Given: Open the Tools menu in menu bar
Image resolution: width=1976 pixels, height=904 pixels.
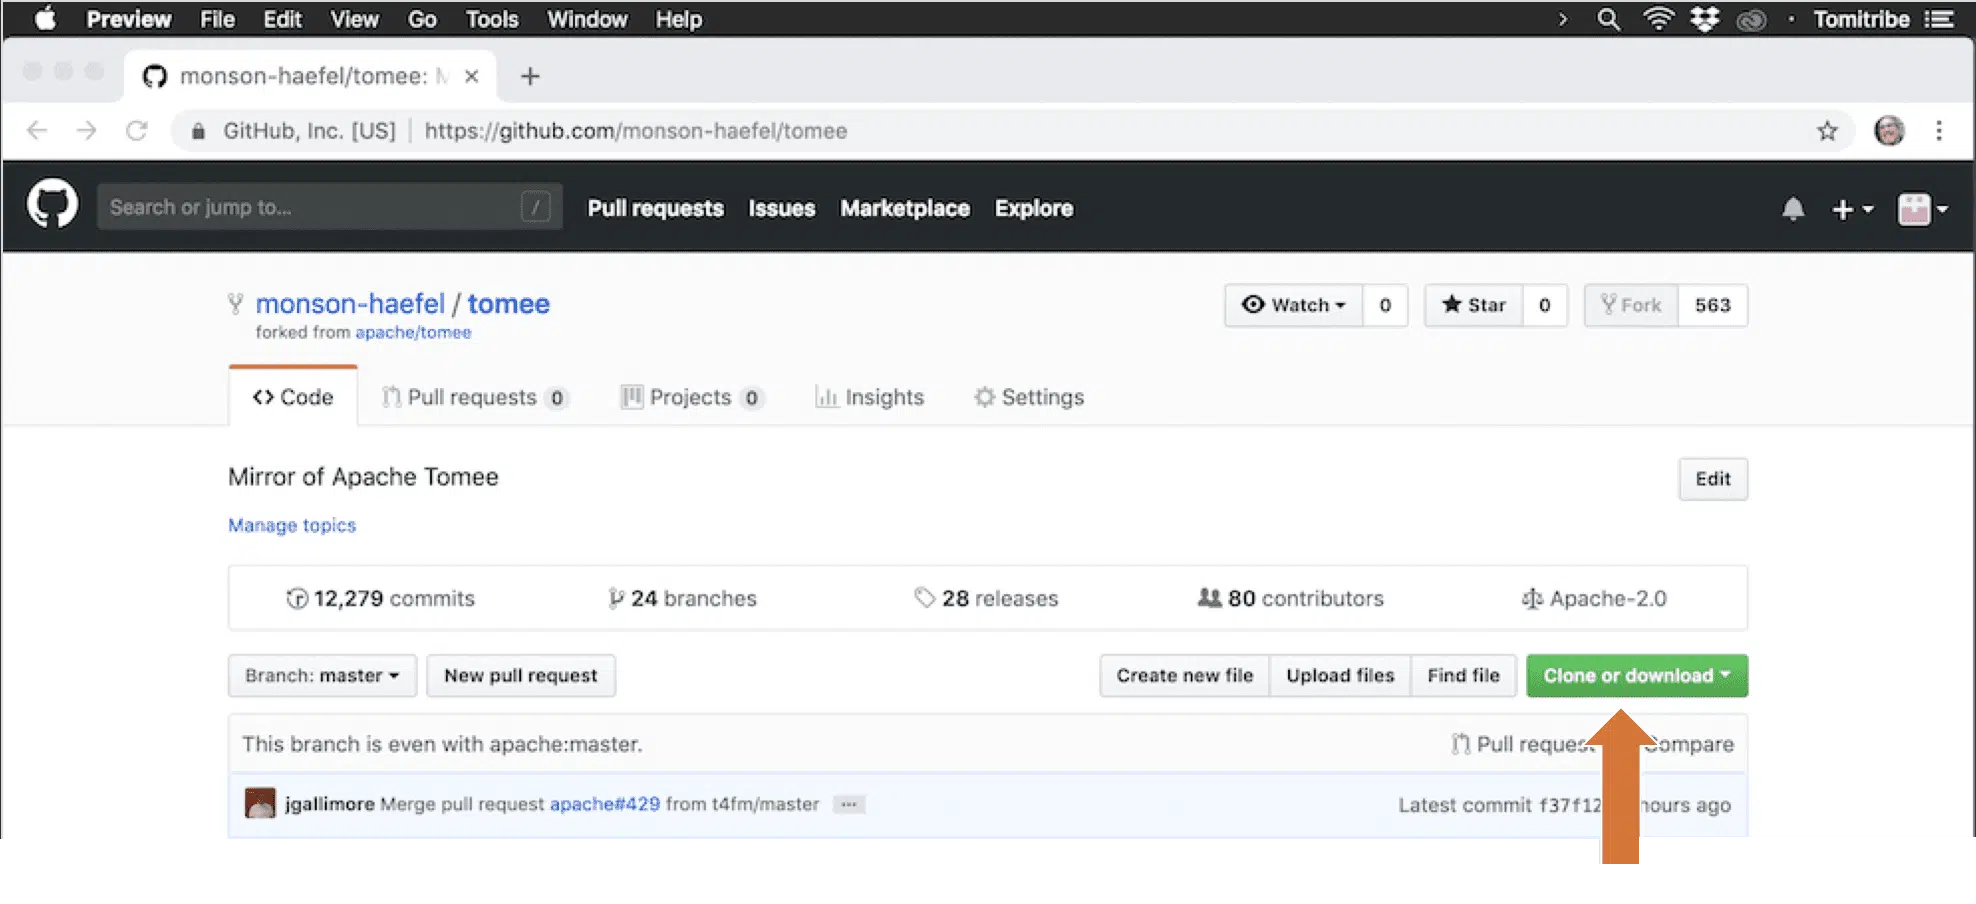Looking at the screenshot, I should tap(491, 19).
